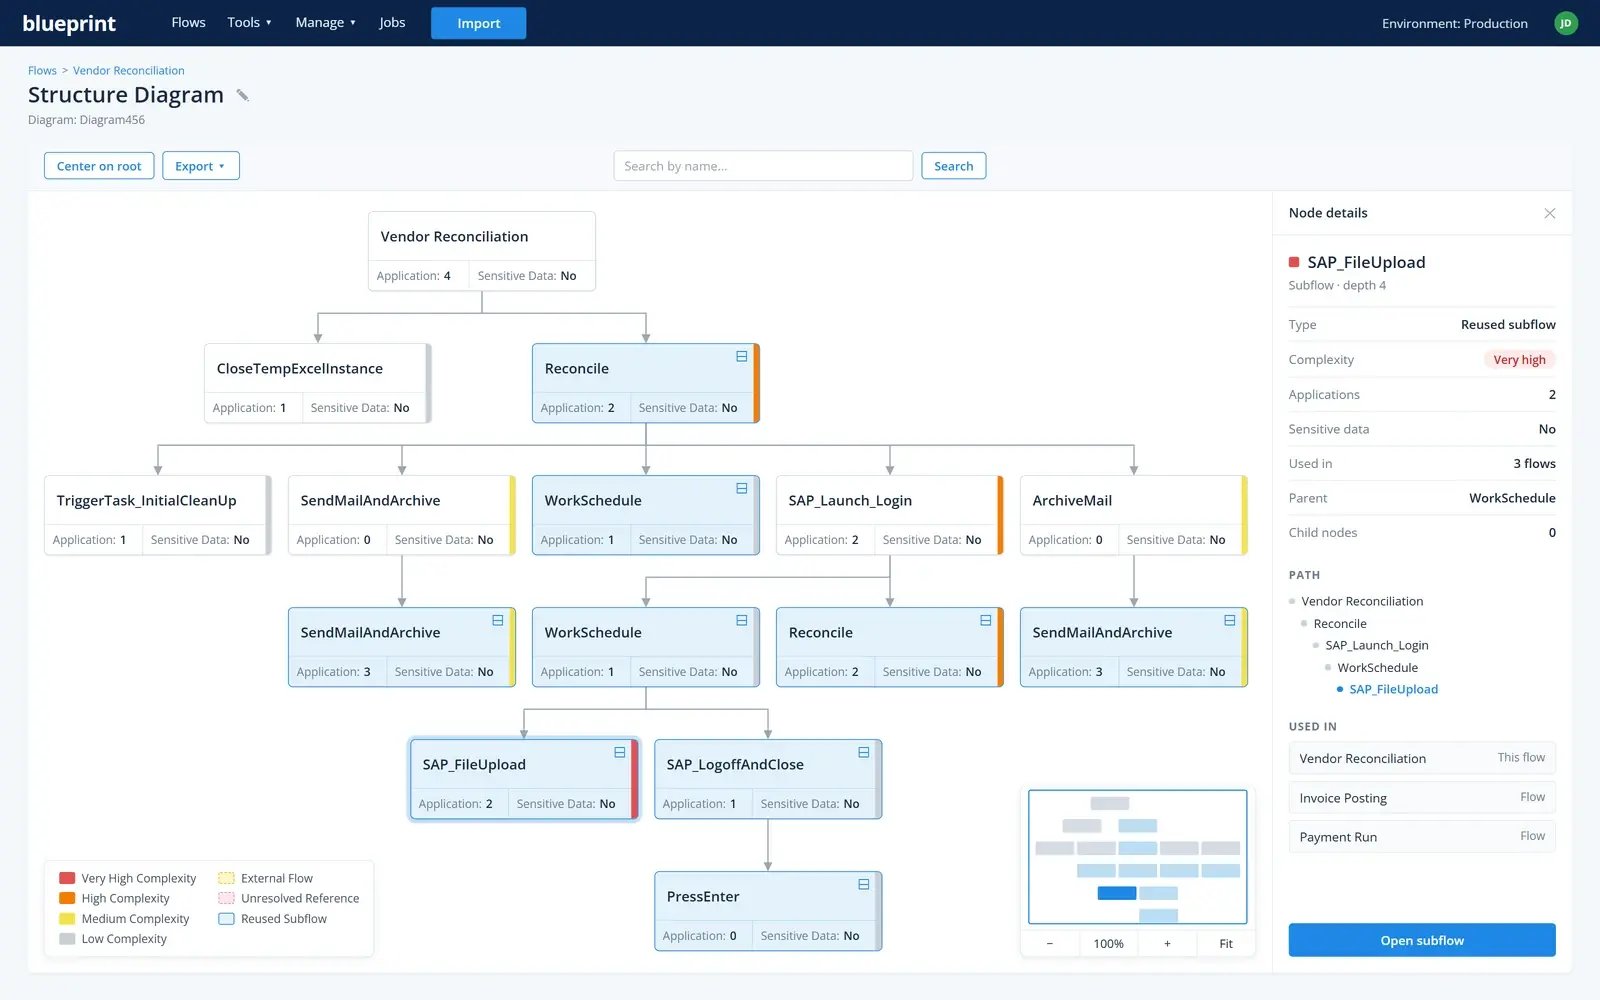
Task: Collapse the PressEnter node
Action: point(864,884)
